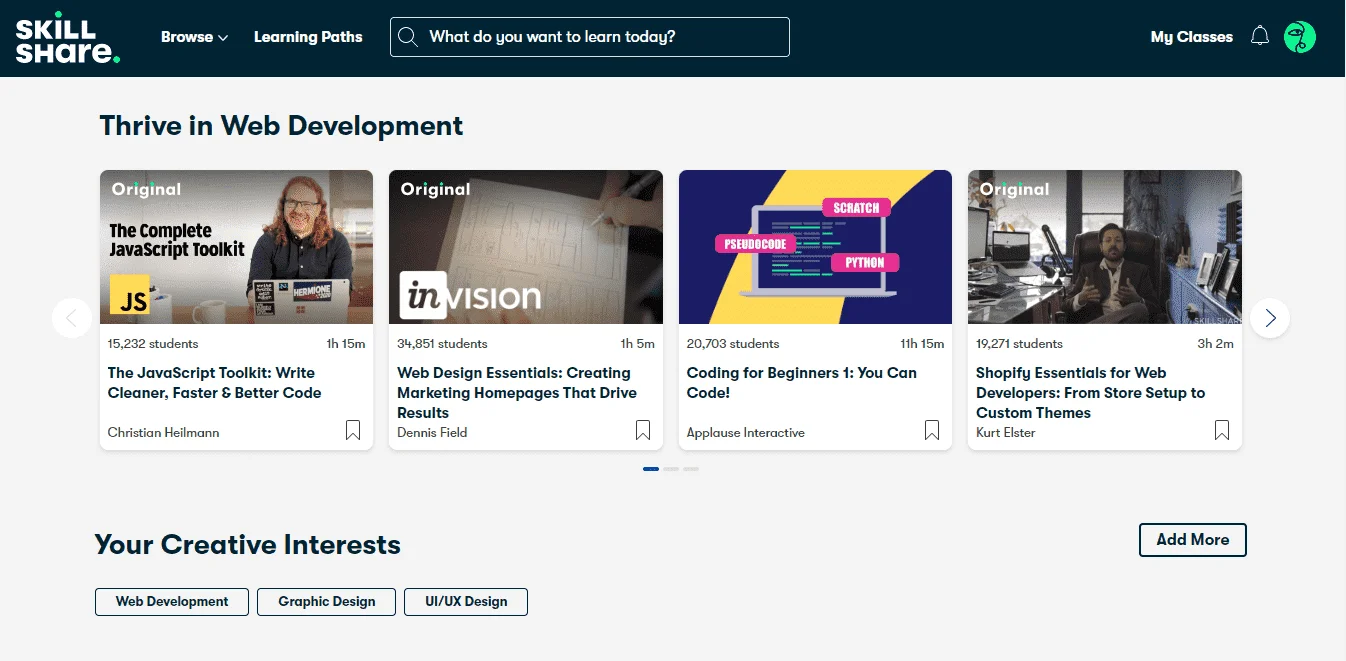This screenshot has width=1346, height=661.
Task: Click the '3h 2m' duration label
Action: point(1216,344)
